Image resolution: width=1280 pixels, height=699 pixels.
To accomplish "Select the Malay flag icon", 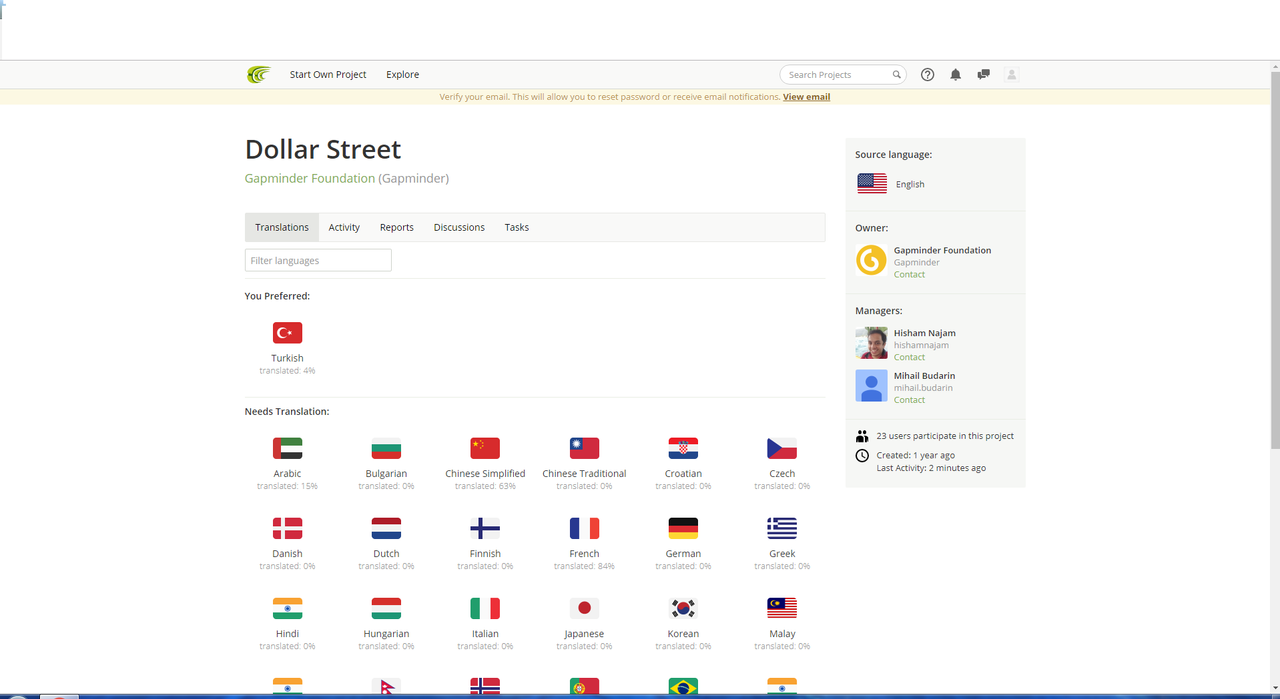I will pos(782,608).
